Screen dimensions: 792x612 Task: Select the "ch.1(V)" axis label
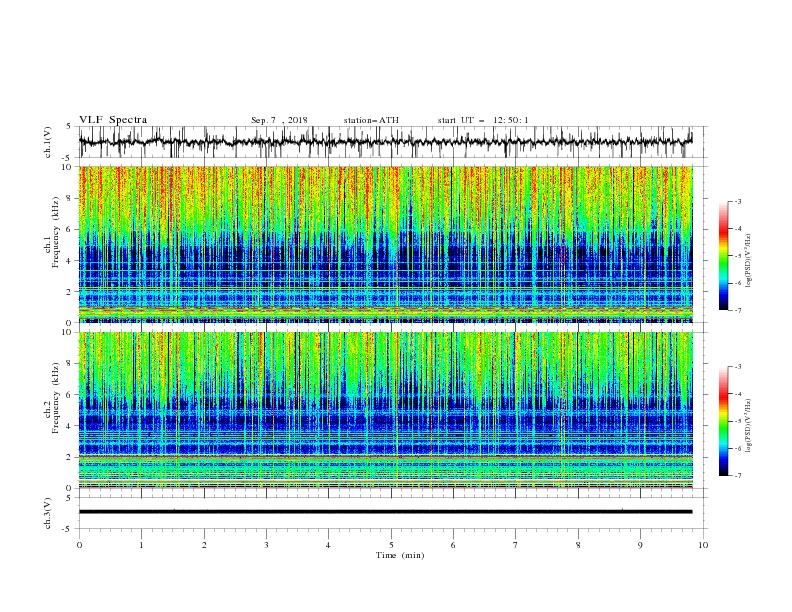(48, 142)
